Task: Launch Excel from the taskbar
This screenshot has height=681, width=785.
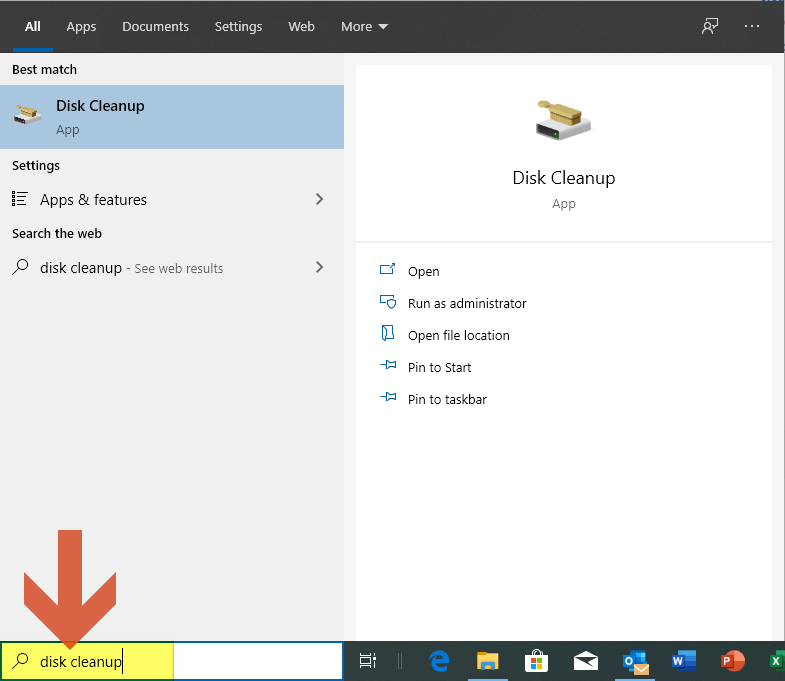Action: 776,661
